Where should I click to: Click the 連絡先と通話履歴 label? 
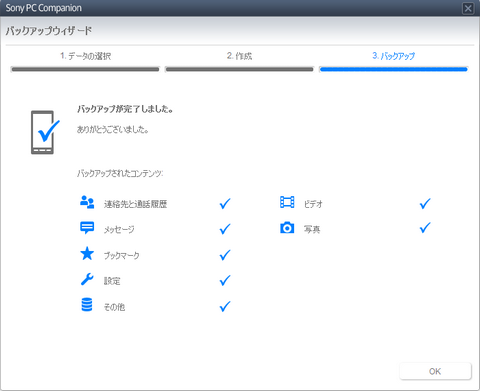click(x=135, y=204)
